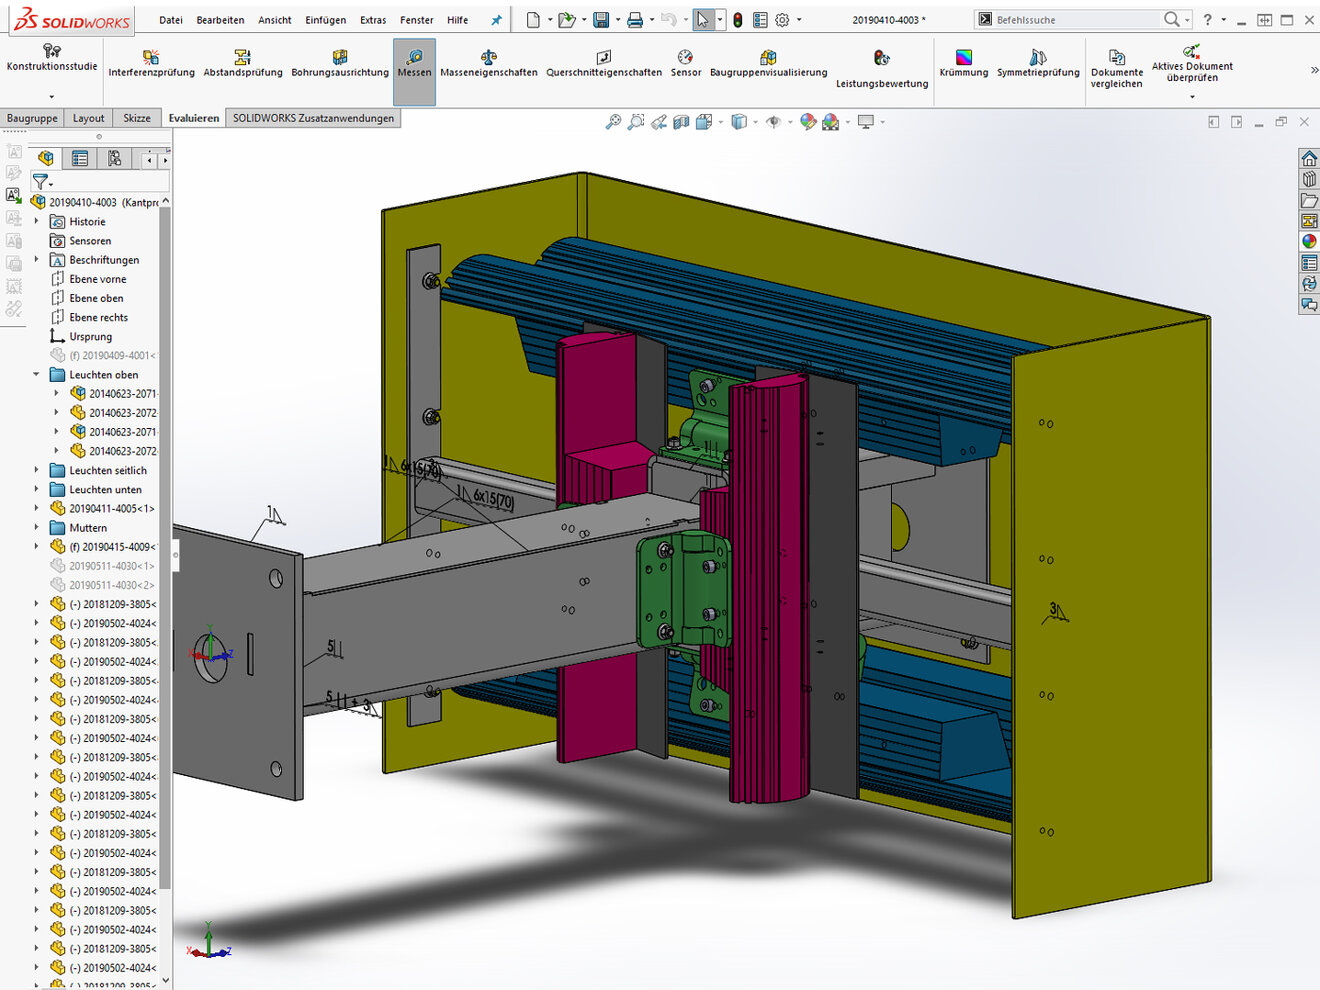The image size is (1320, 990).
Task: Switch to the Baugruppe tab
Action: tap(32, 118)
